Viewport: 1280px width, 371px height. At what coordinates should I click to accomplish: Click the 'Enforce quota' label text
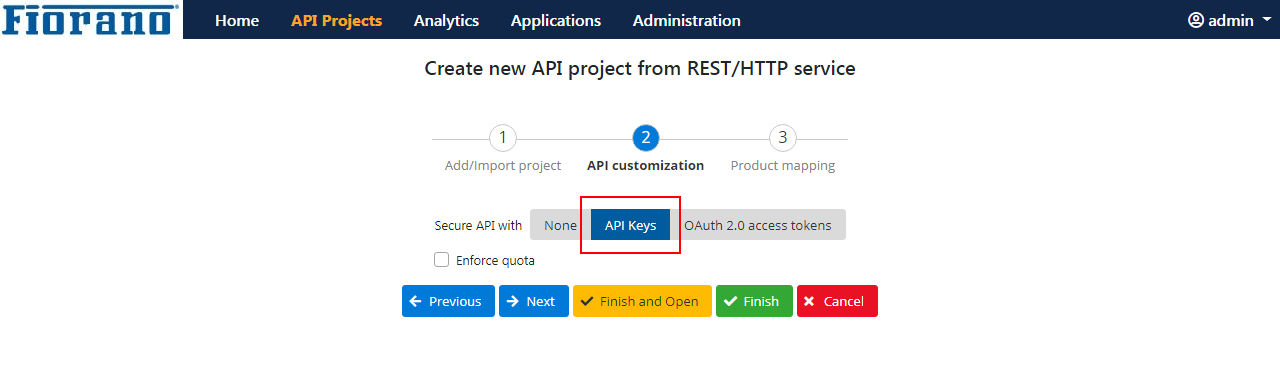pos(495,261)
